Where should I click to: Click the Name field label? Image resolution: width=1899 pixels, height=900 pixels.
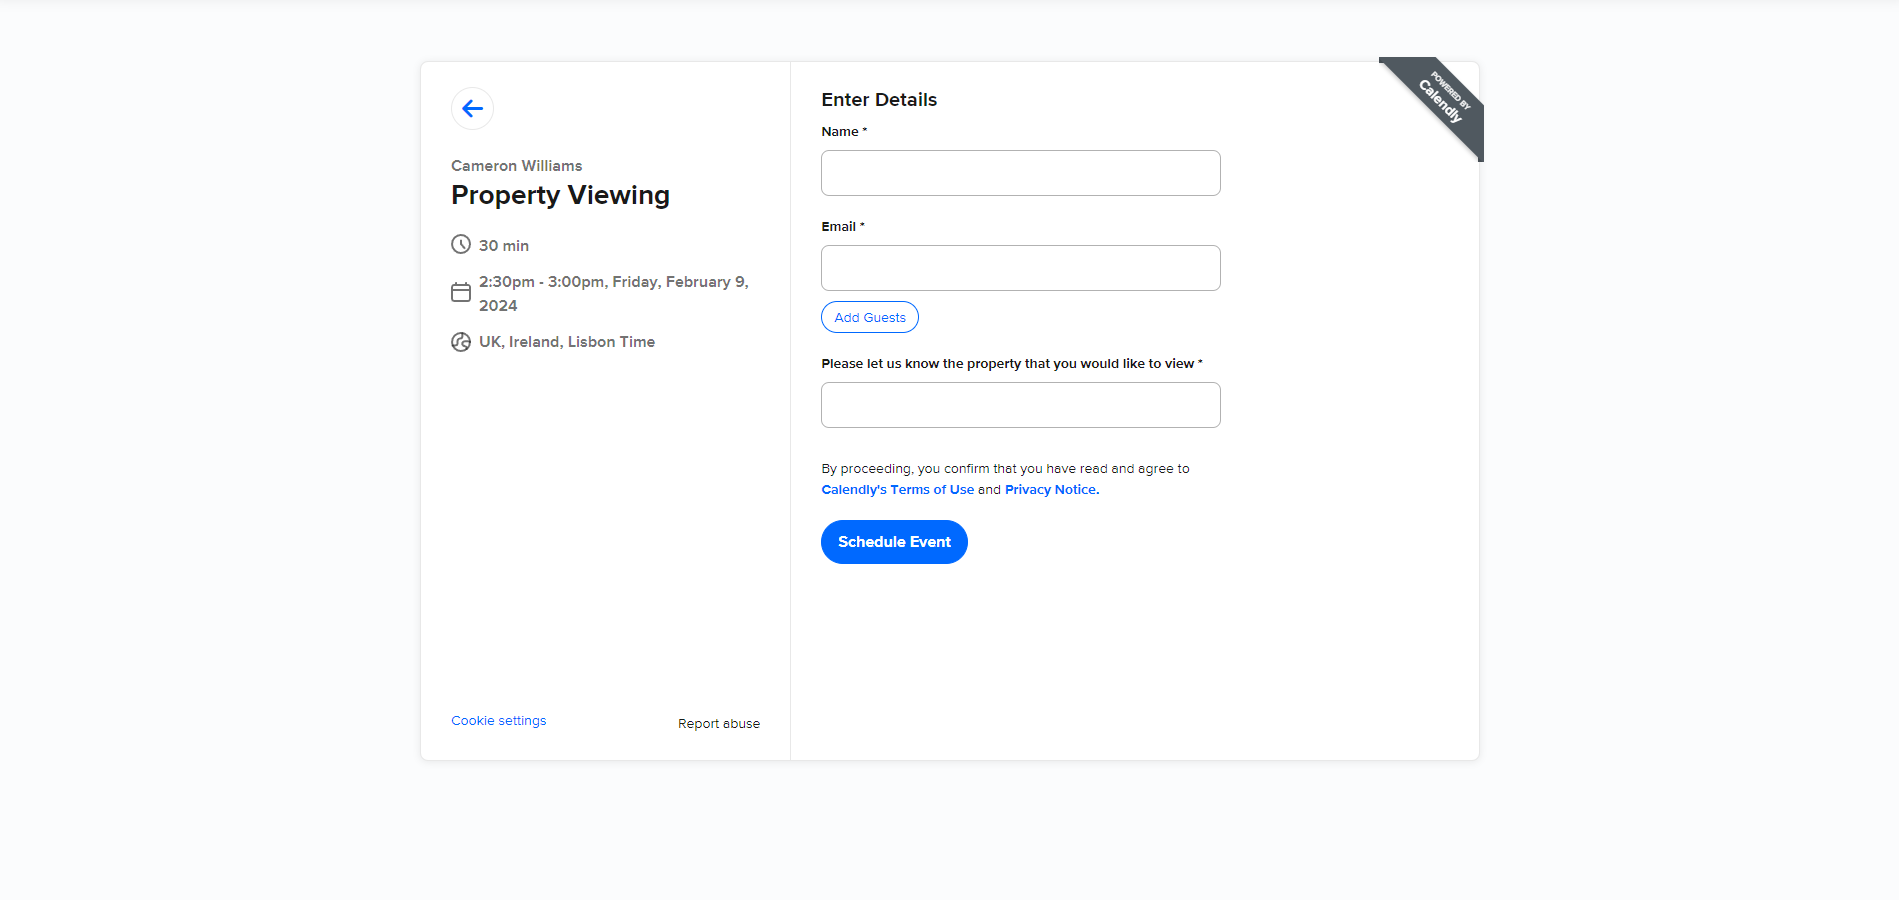point(844,132)
